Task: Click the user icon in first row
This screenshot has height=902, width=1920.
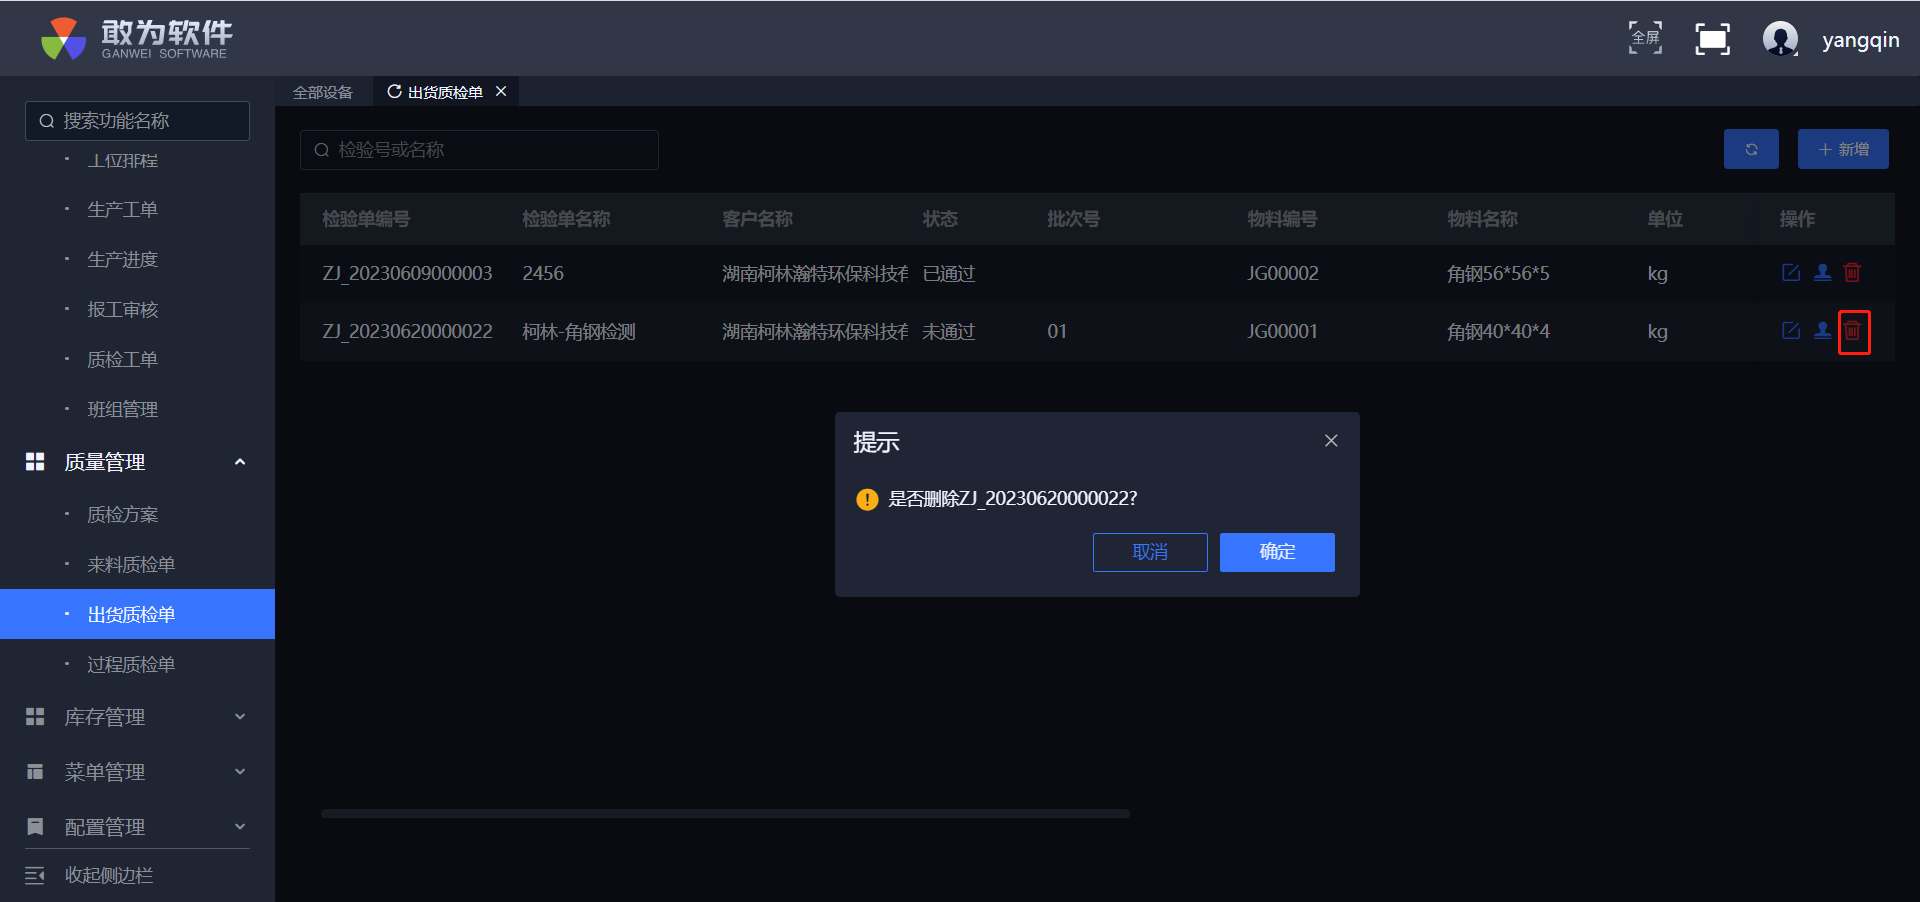Action: tap(1822, 273)
